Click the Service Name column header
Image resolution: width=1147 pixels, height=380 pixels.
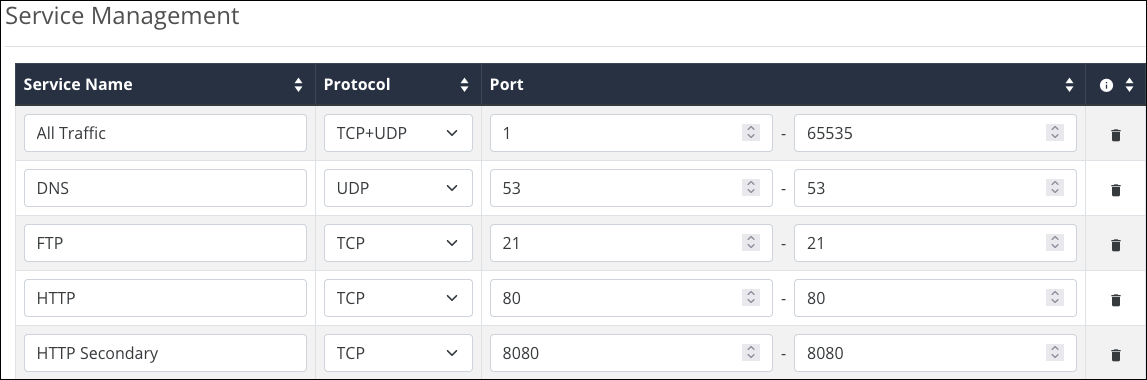(78, 84)
